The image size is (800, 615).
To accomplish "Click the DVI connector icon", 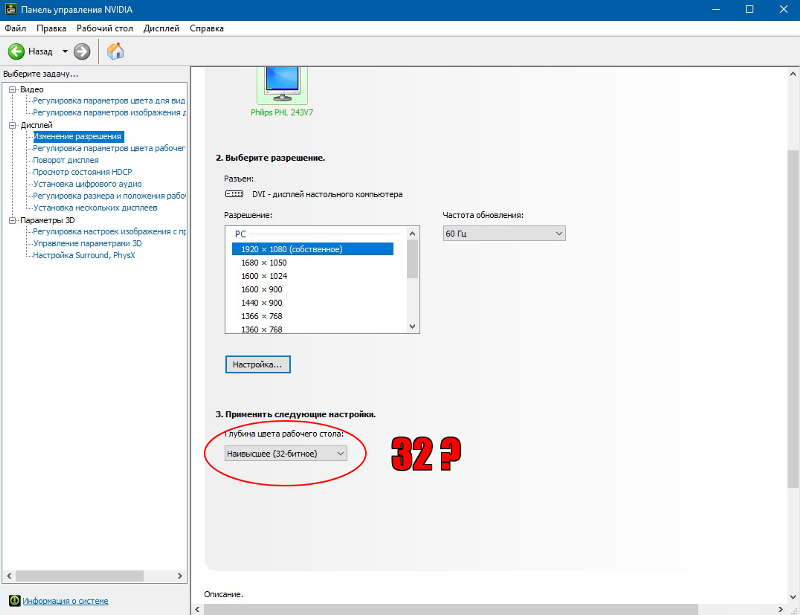I will click(x=234, y=194).
